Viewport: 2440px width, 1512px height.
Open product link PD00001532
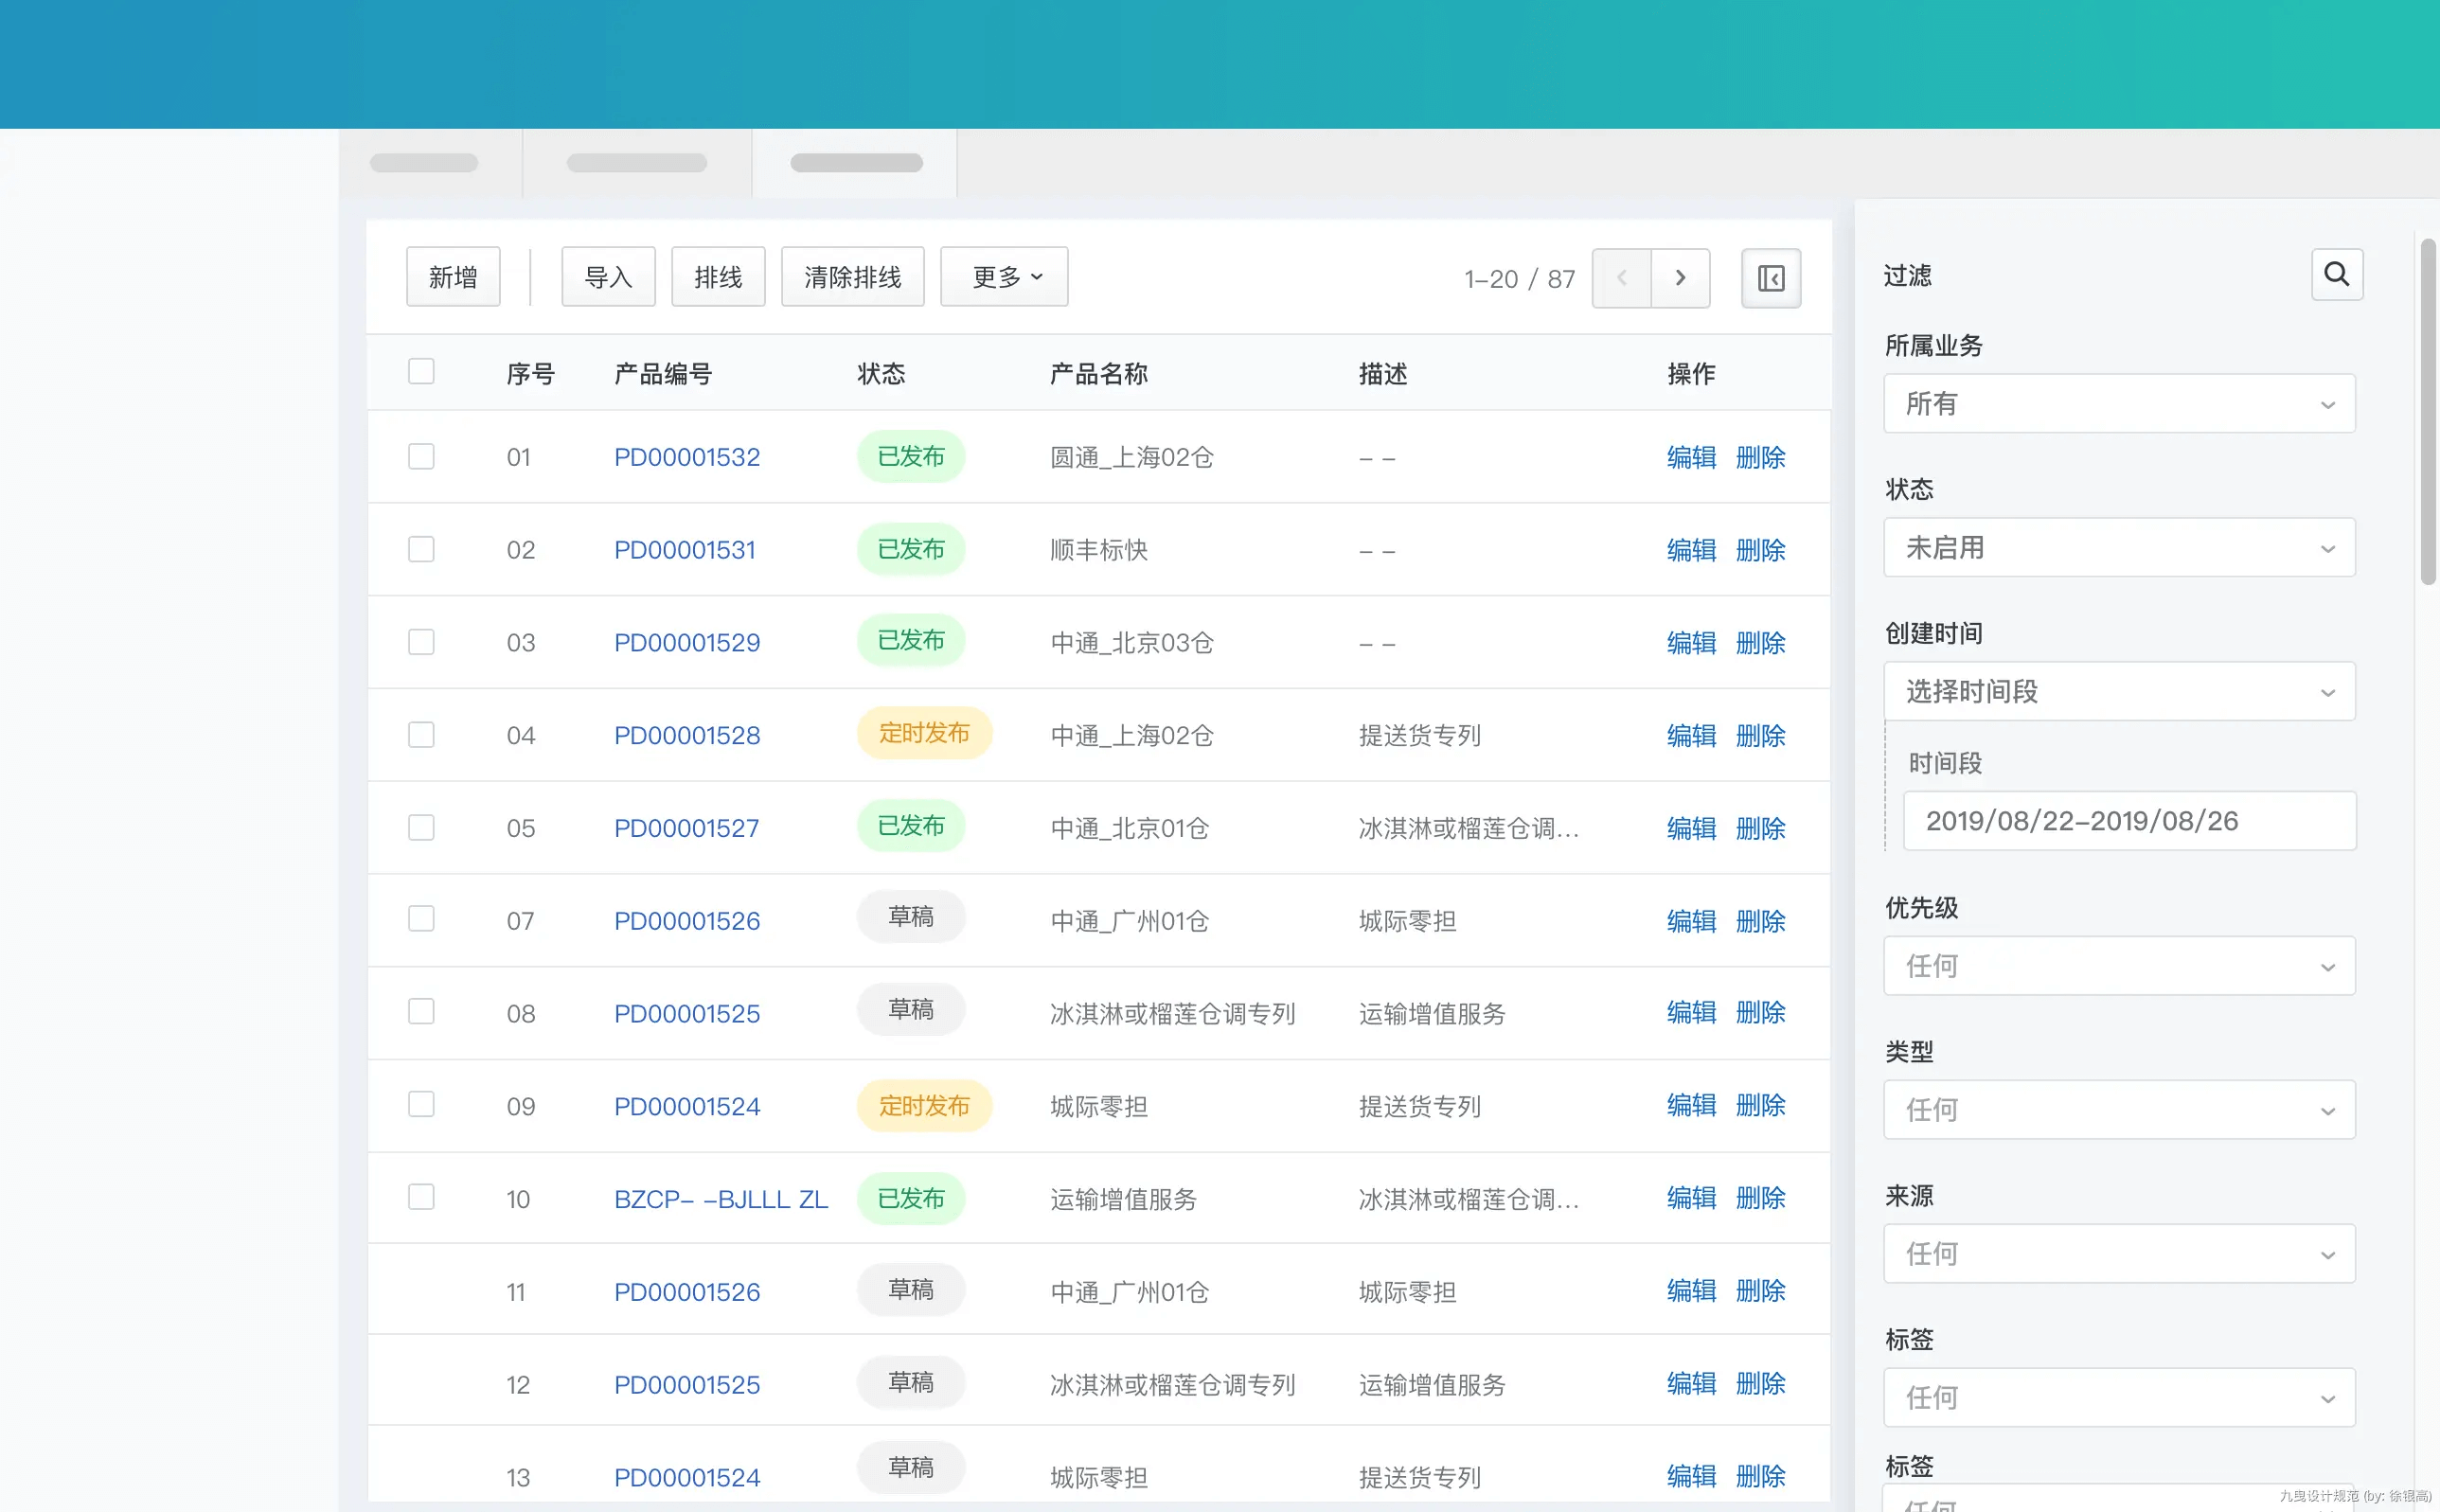point(687,457)
